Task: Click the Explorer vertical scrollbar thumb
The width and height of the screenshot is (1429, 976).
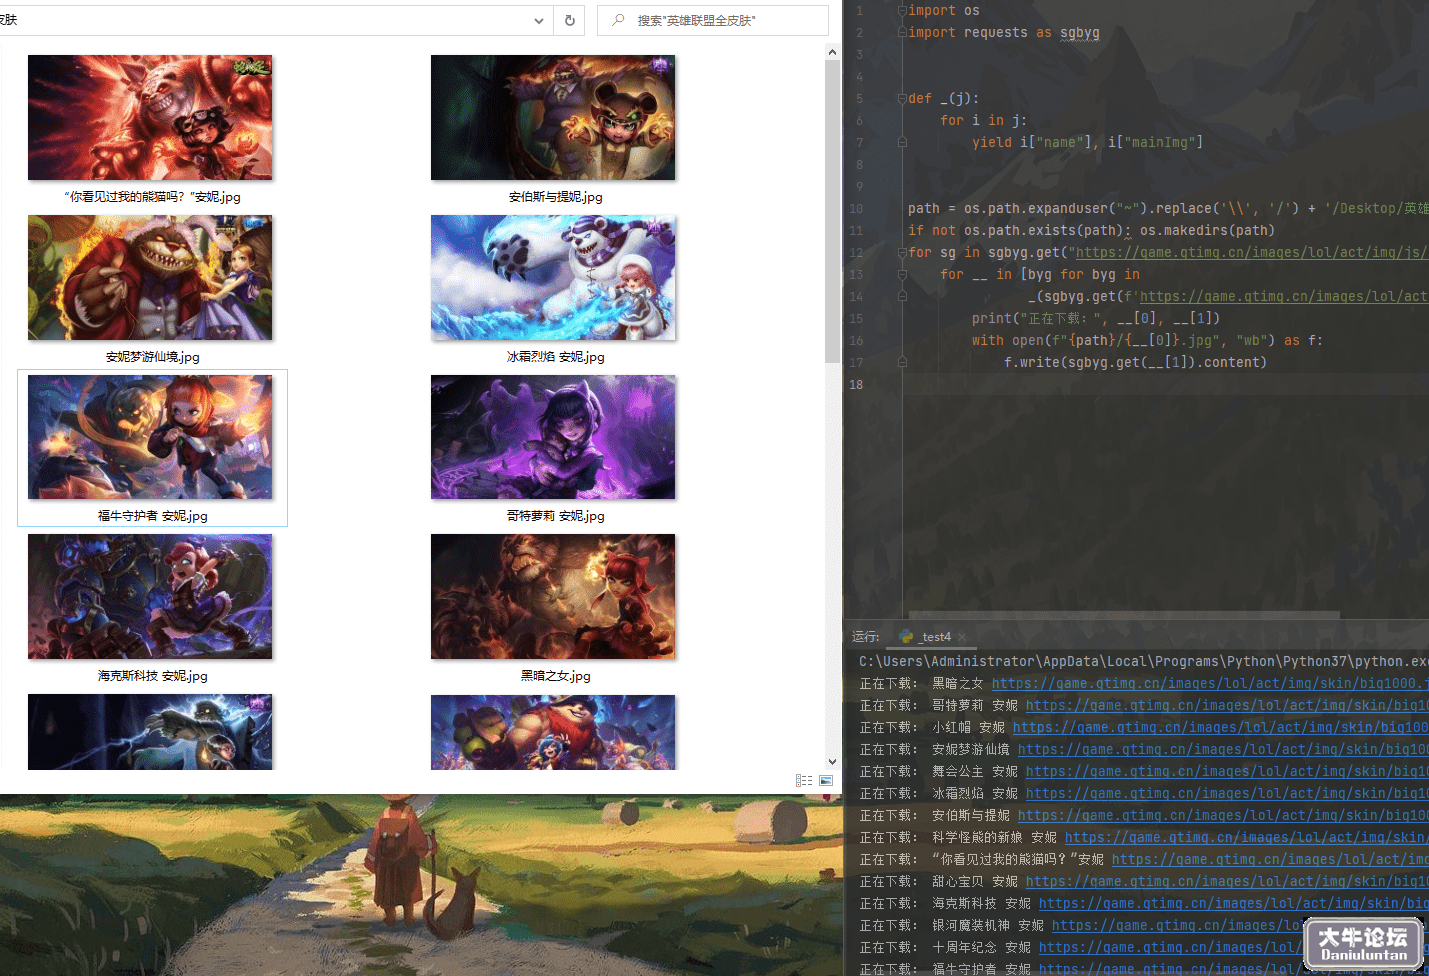Action: (x=832, y=211)
